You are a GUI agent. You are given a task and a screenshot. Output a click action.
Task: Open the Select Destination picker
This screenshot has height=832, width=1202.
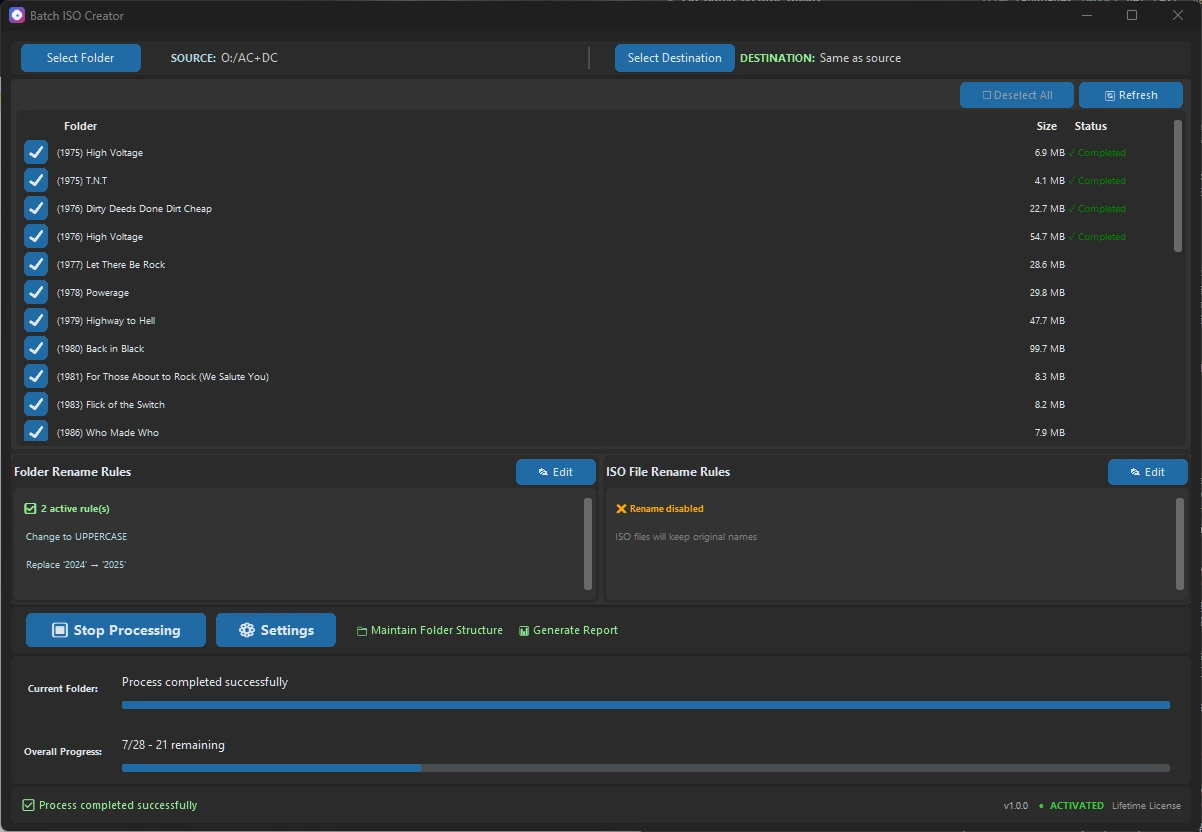click(674, 57)
